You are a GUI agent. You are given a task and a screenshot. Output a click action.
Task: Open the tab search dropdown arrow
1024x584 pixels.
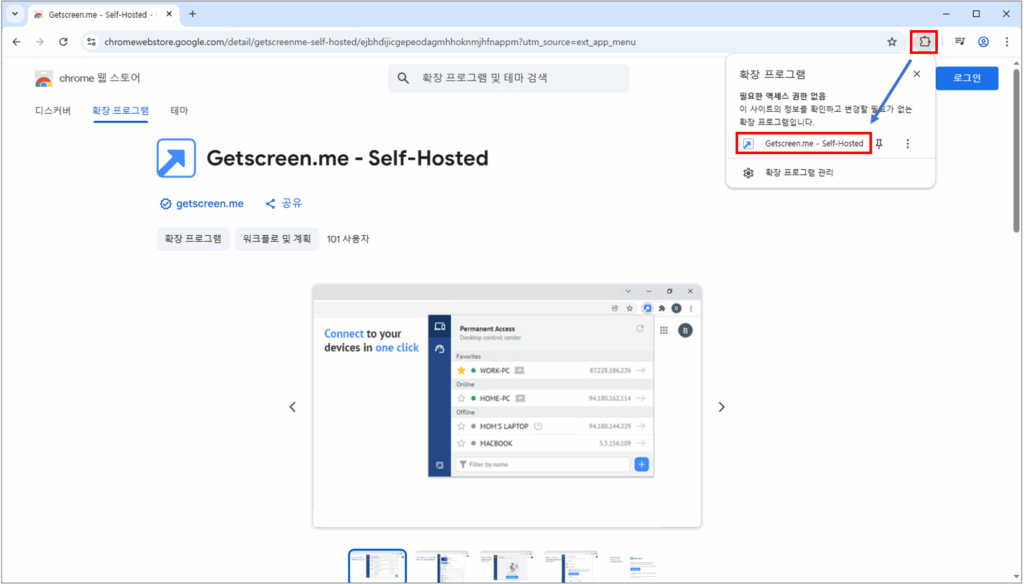14,14
